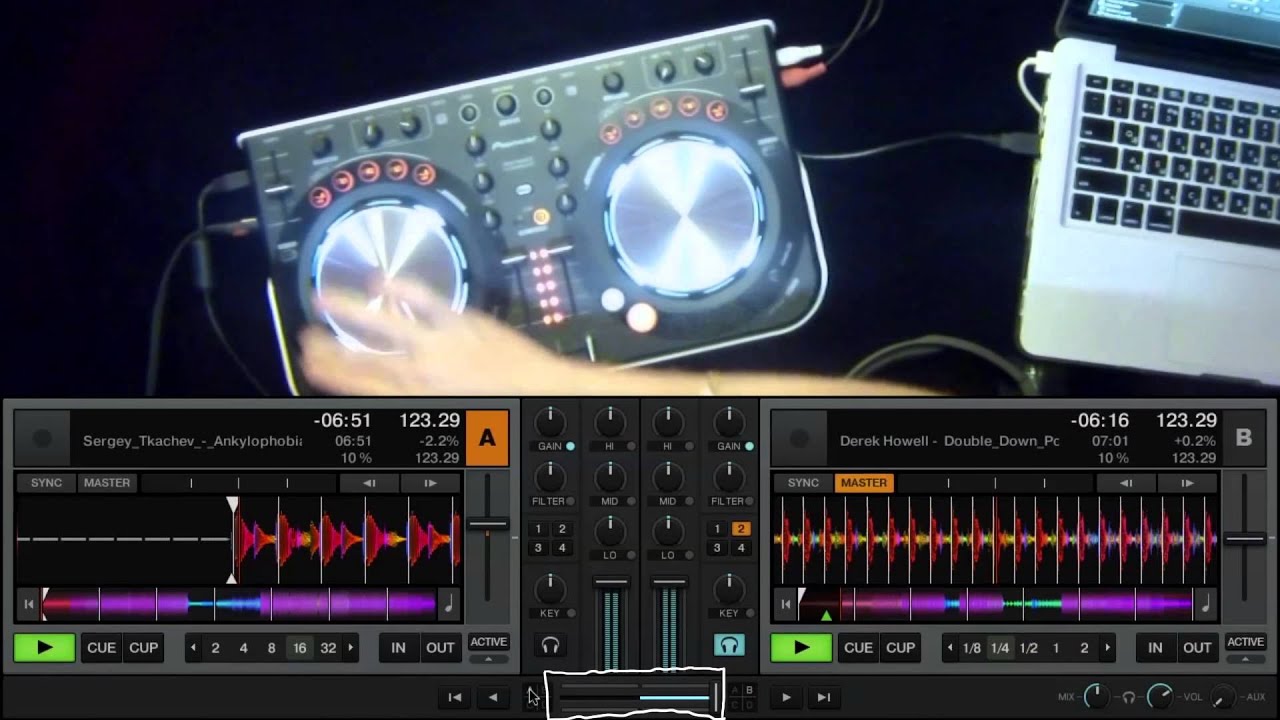This screenshot has width=1280, height=720.
Task: Select loop size 1/4 on deck B
Action: pos(1000,648)
